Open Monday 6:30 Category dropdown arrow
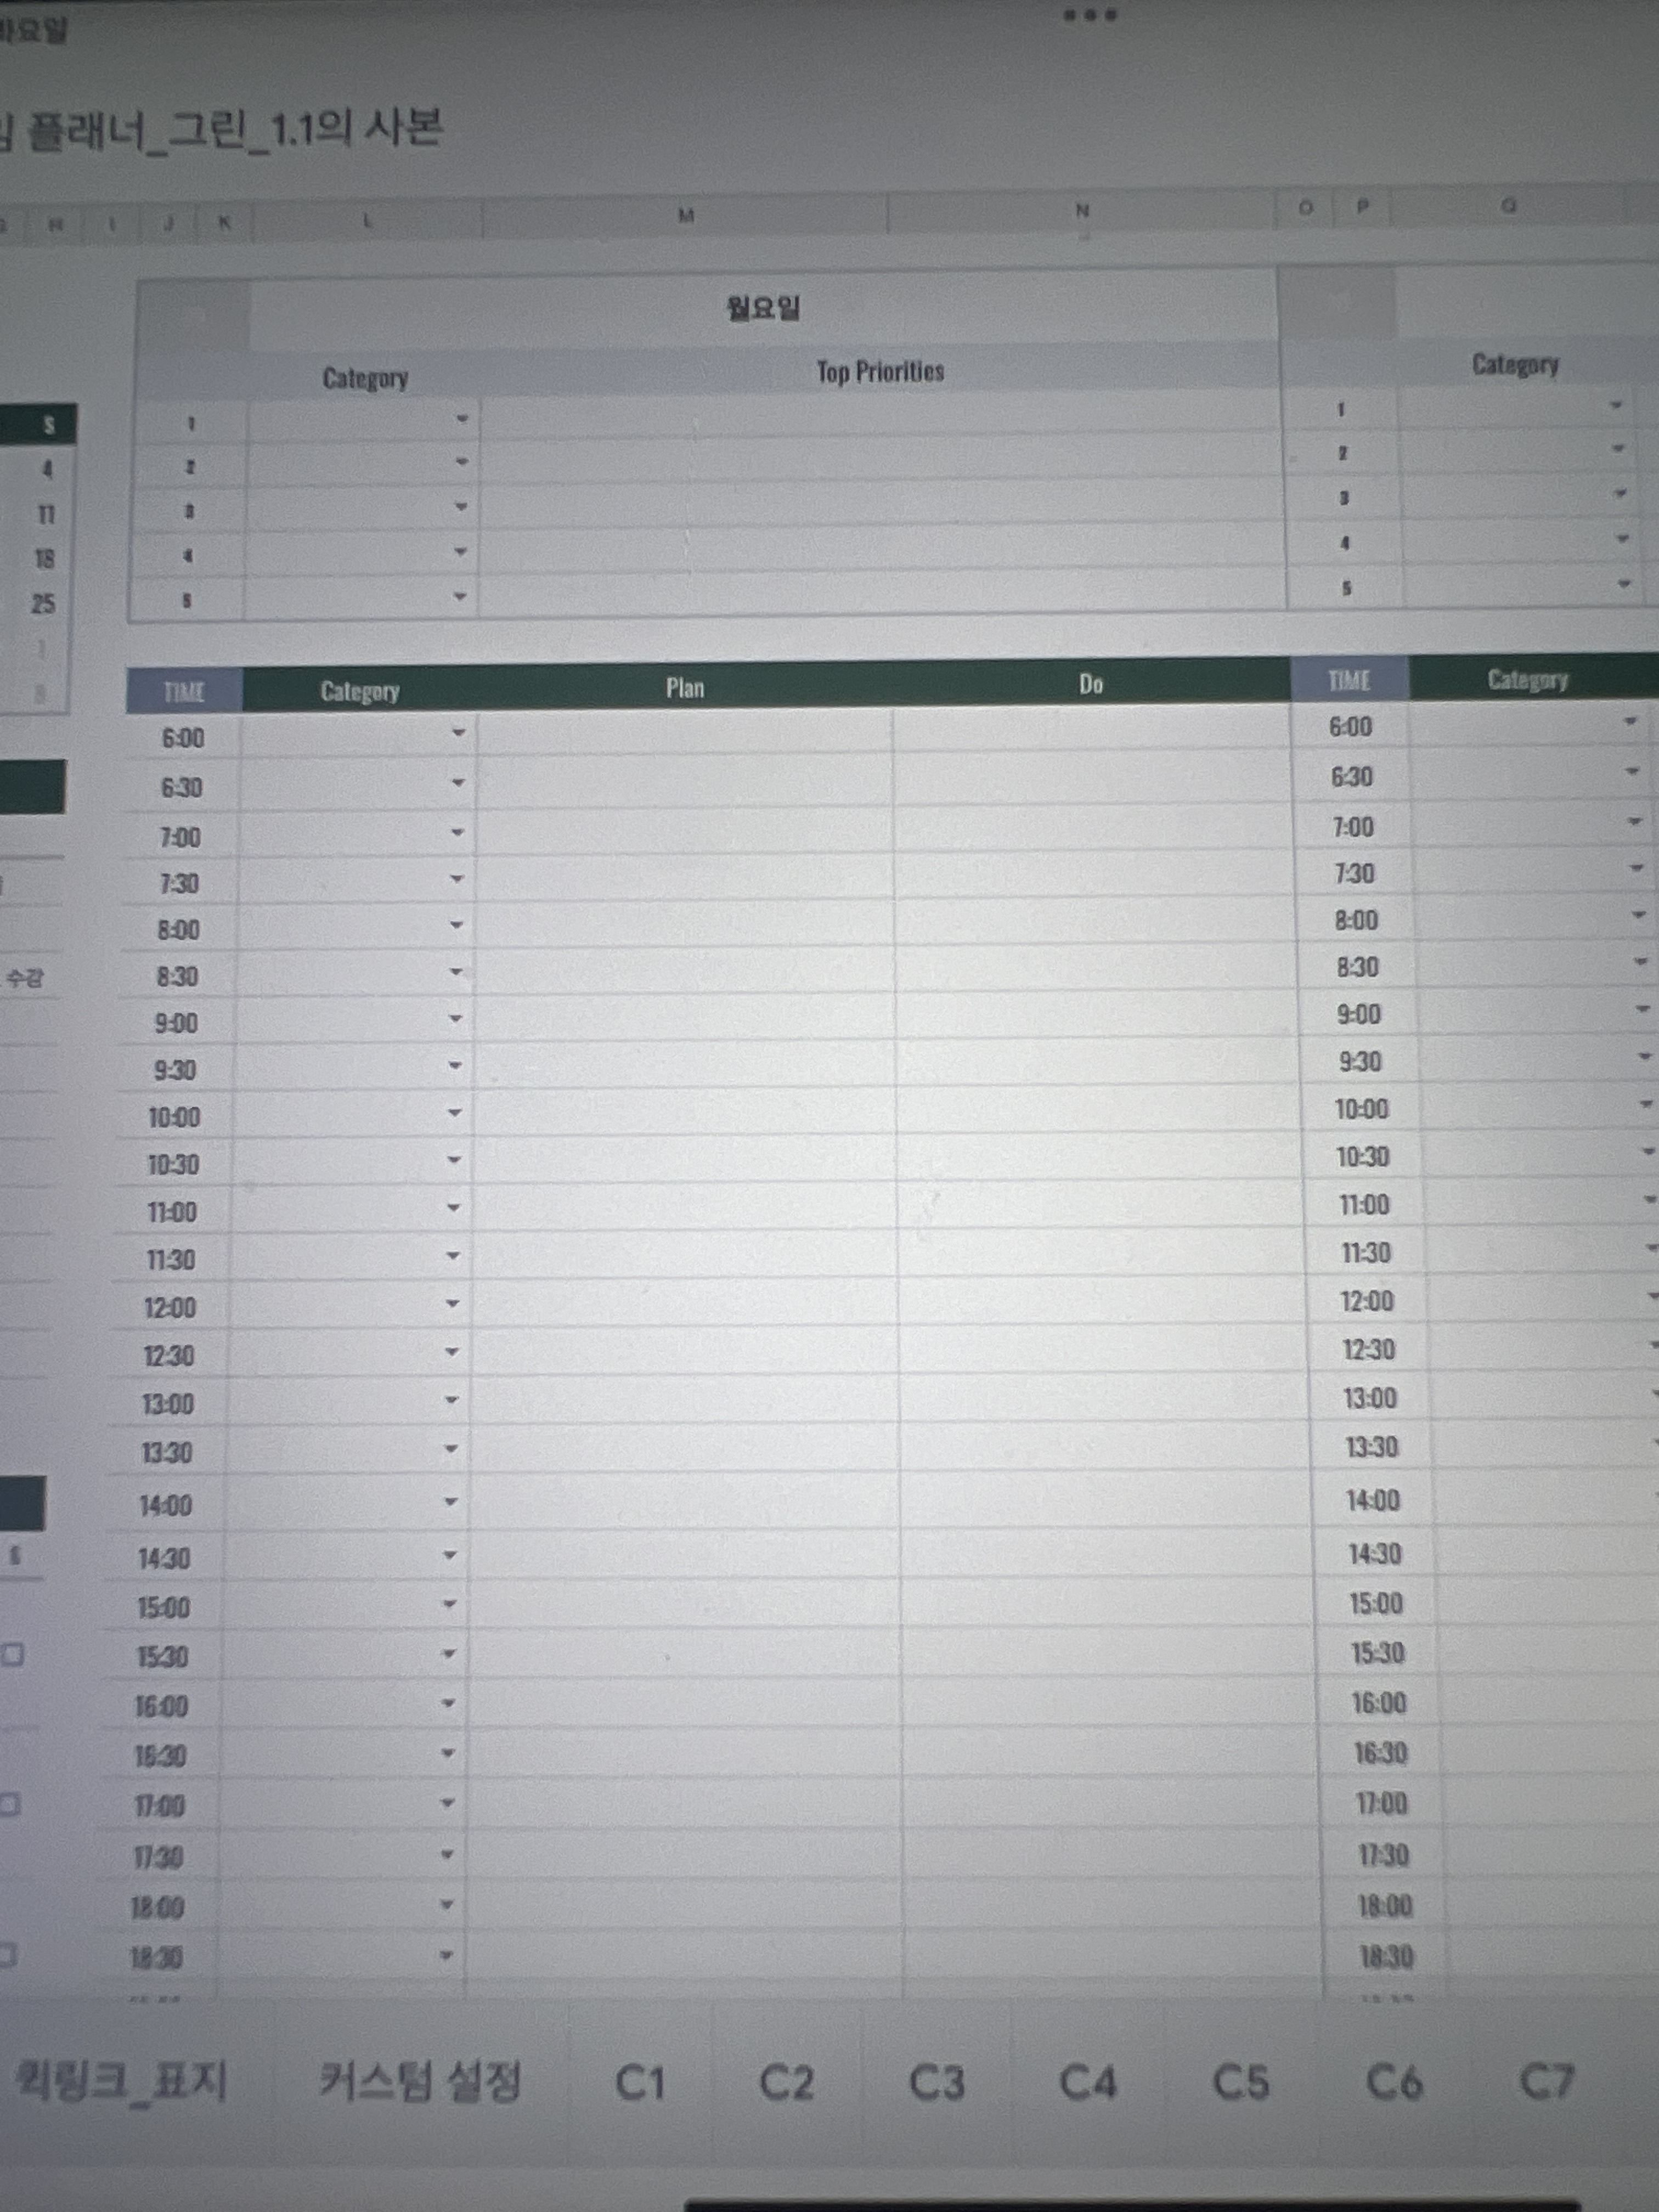The width and height of the screenshot is (1659, 2212). pos(458,783)
